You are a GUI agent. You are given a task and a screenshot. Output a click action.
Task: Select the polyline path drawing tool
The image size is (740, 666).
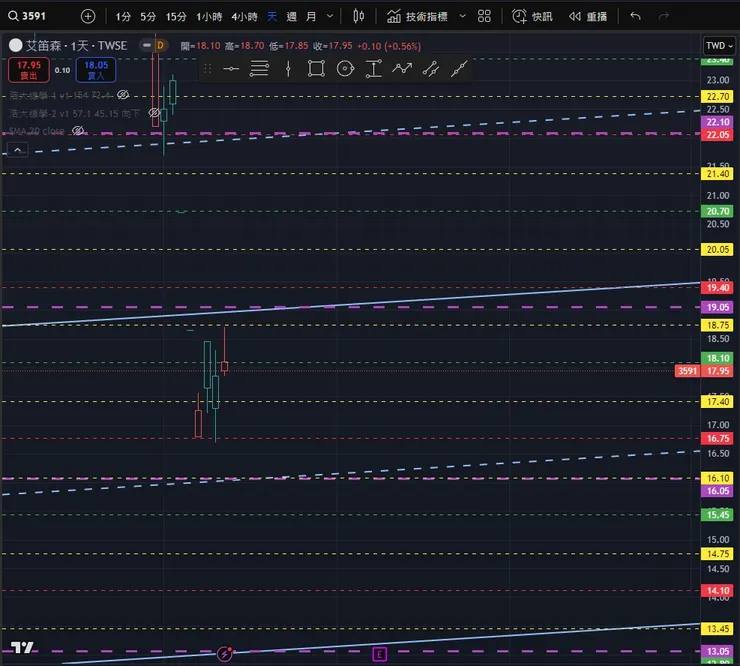coord(402,69)
